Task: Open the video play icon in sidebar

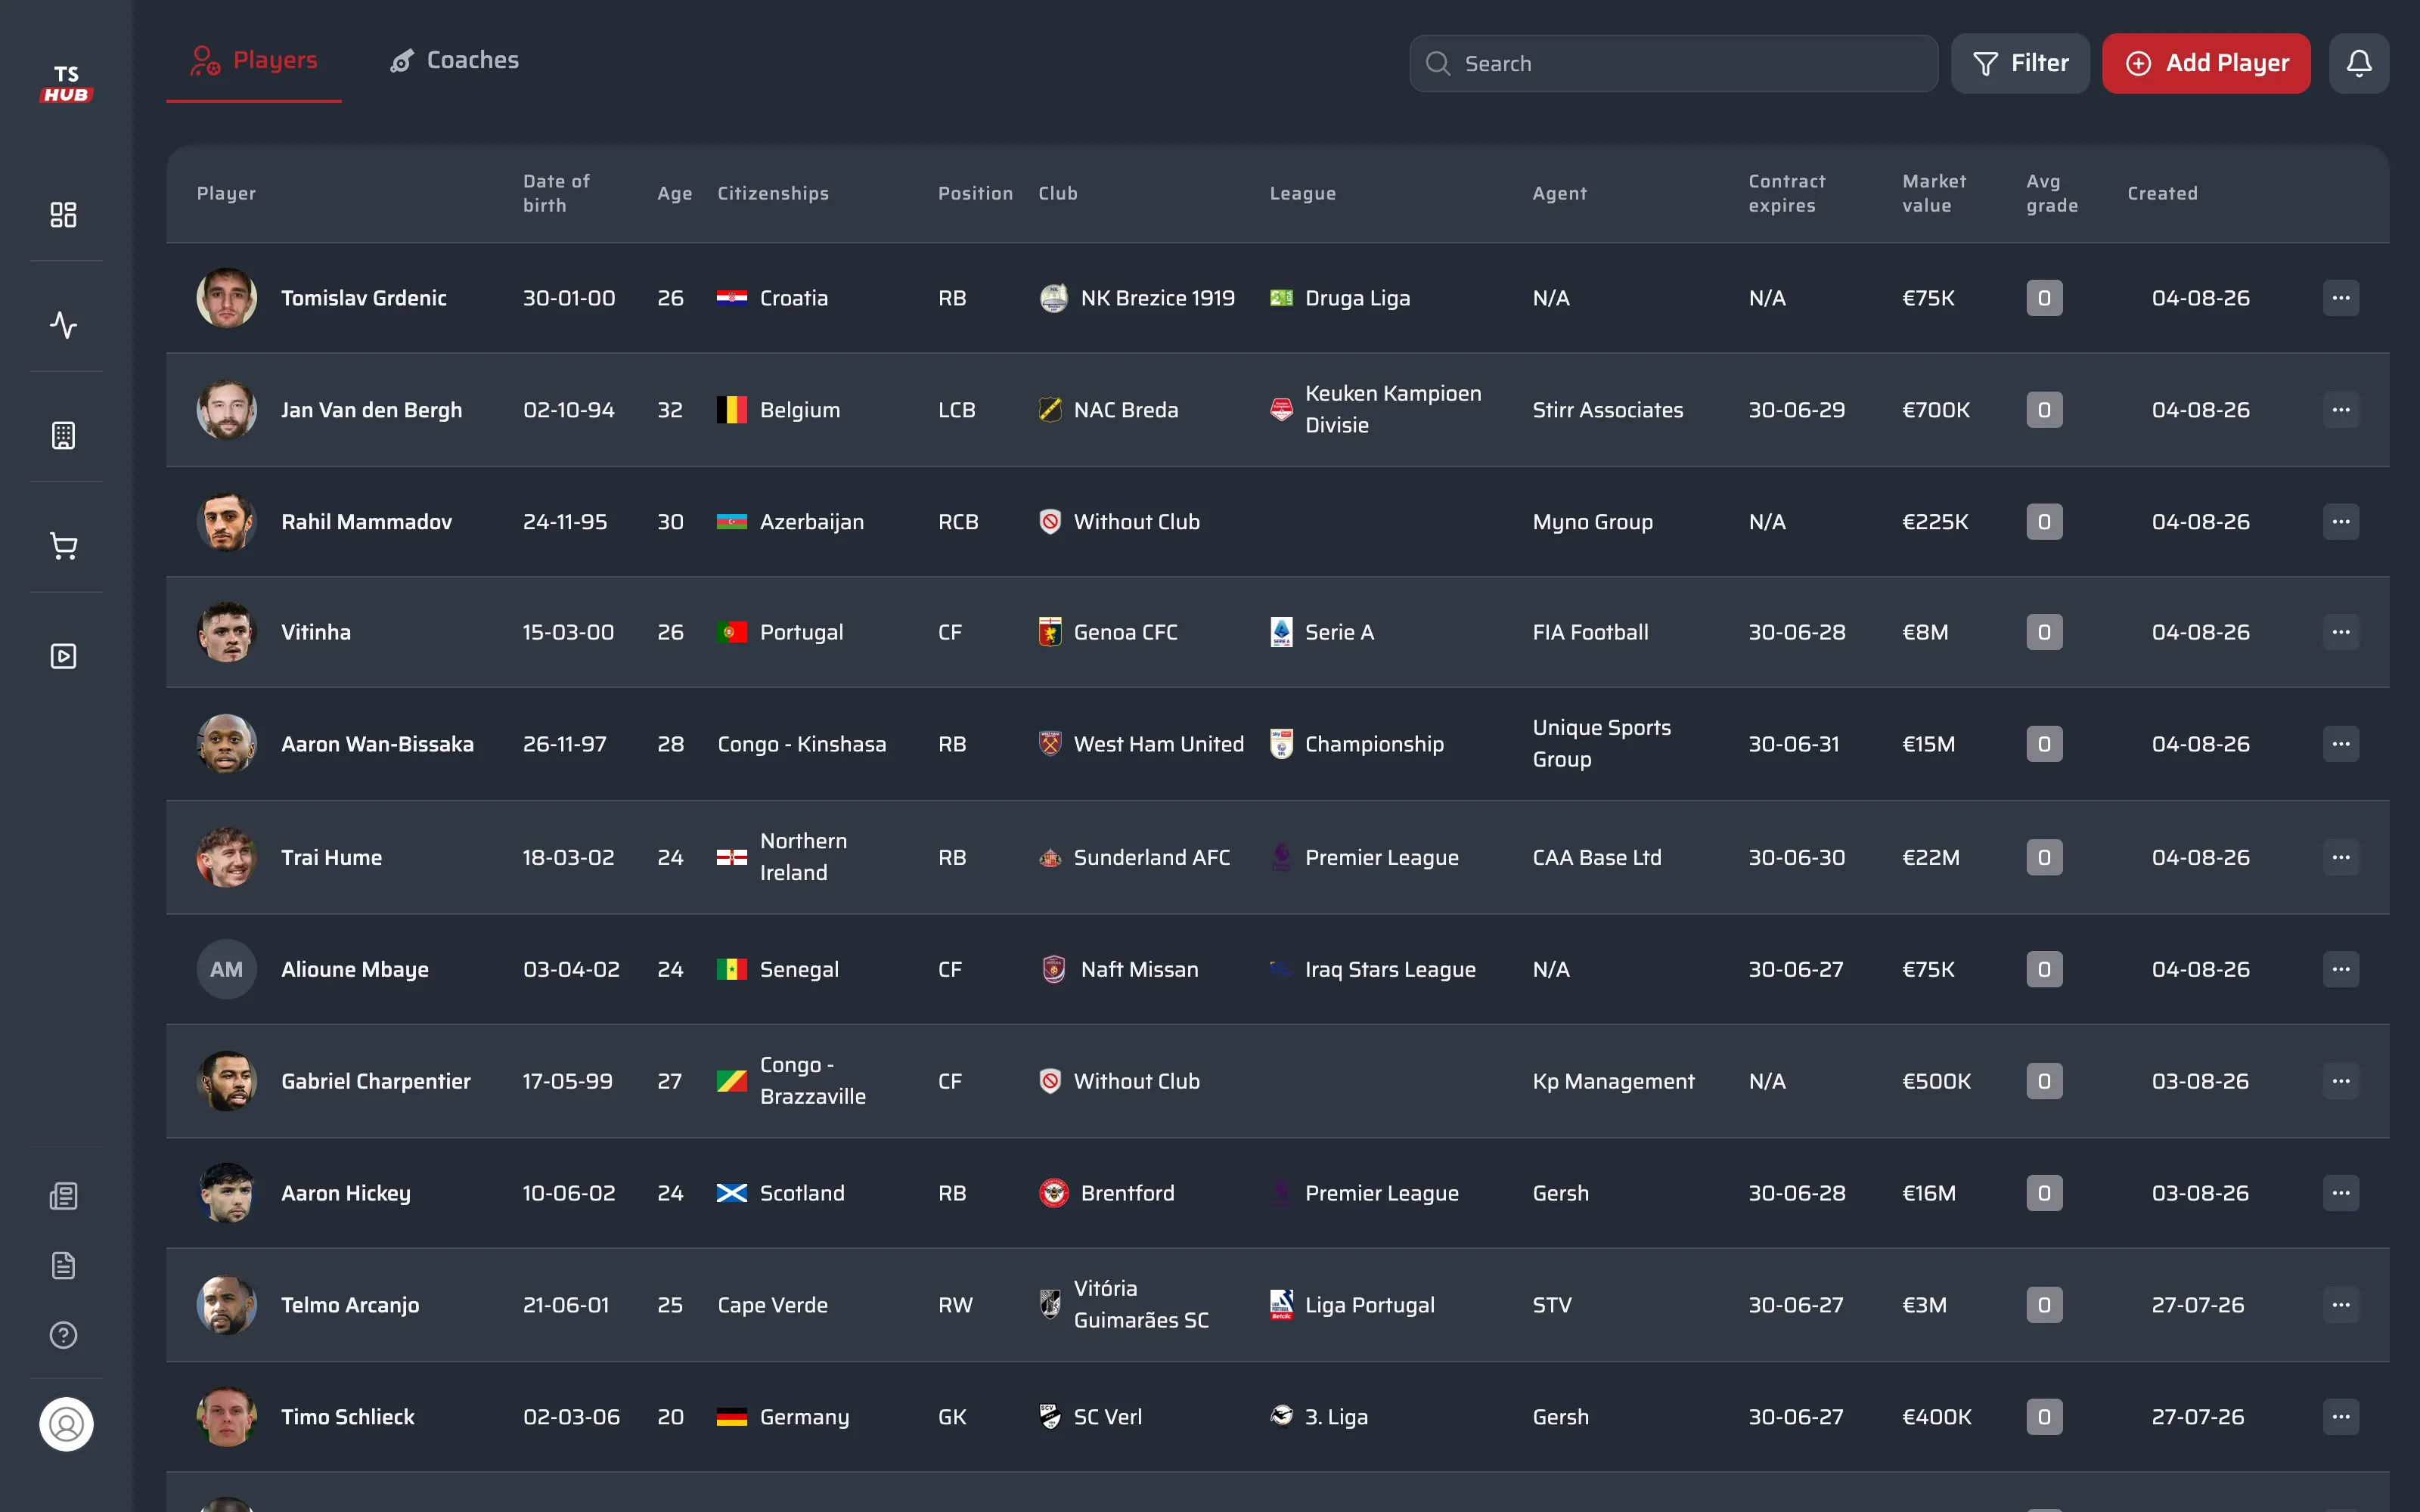Action: click(63, 656)
